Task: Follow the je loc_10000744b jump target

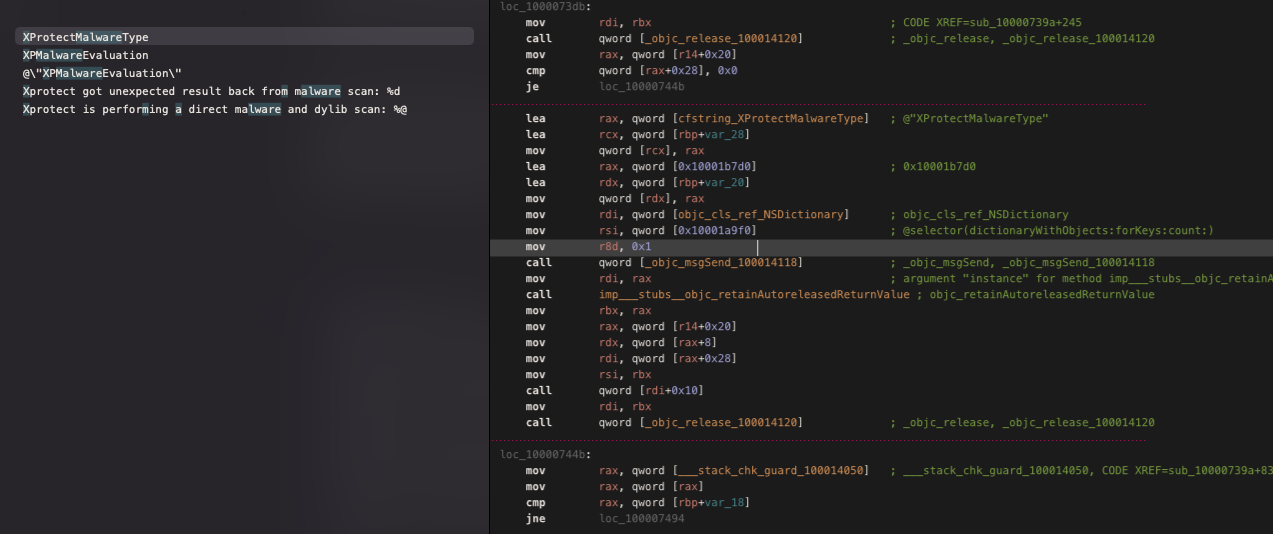Action: [x=642, y=86]
